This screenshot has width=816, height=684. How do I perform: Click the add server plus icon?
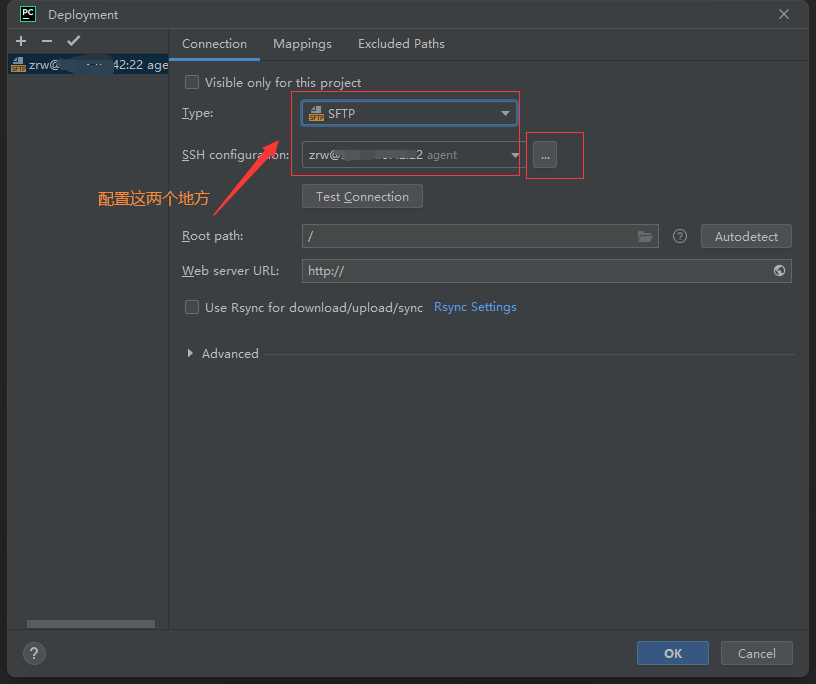[x=21, y=41]
